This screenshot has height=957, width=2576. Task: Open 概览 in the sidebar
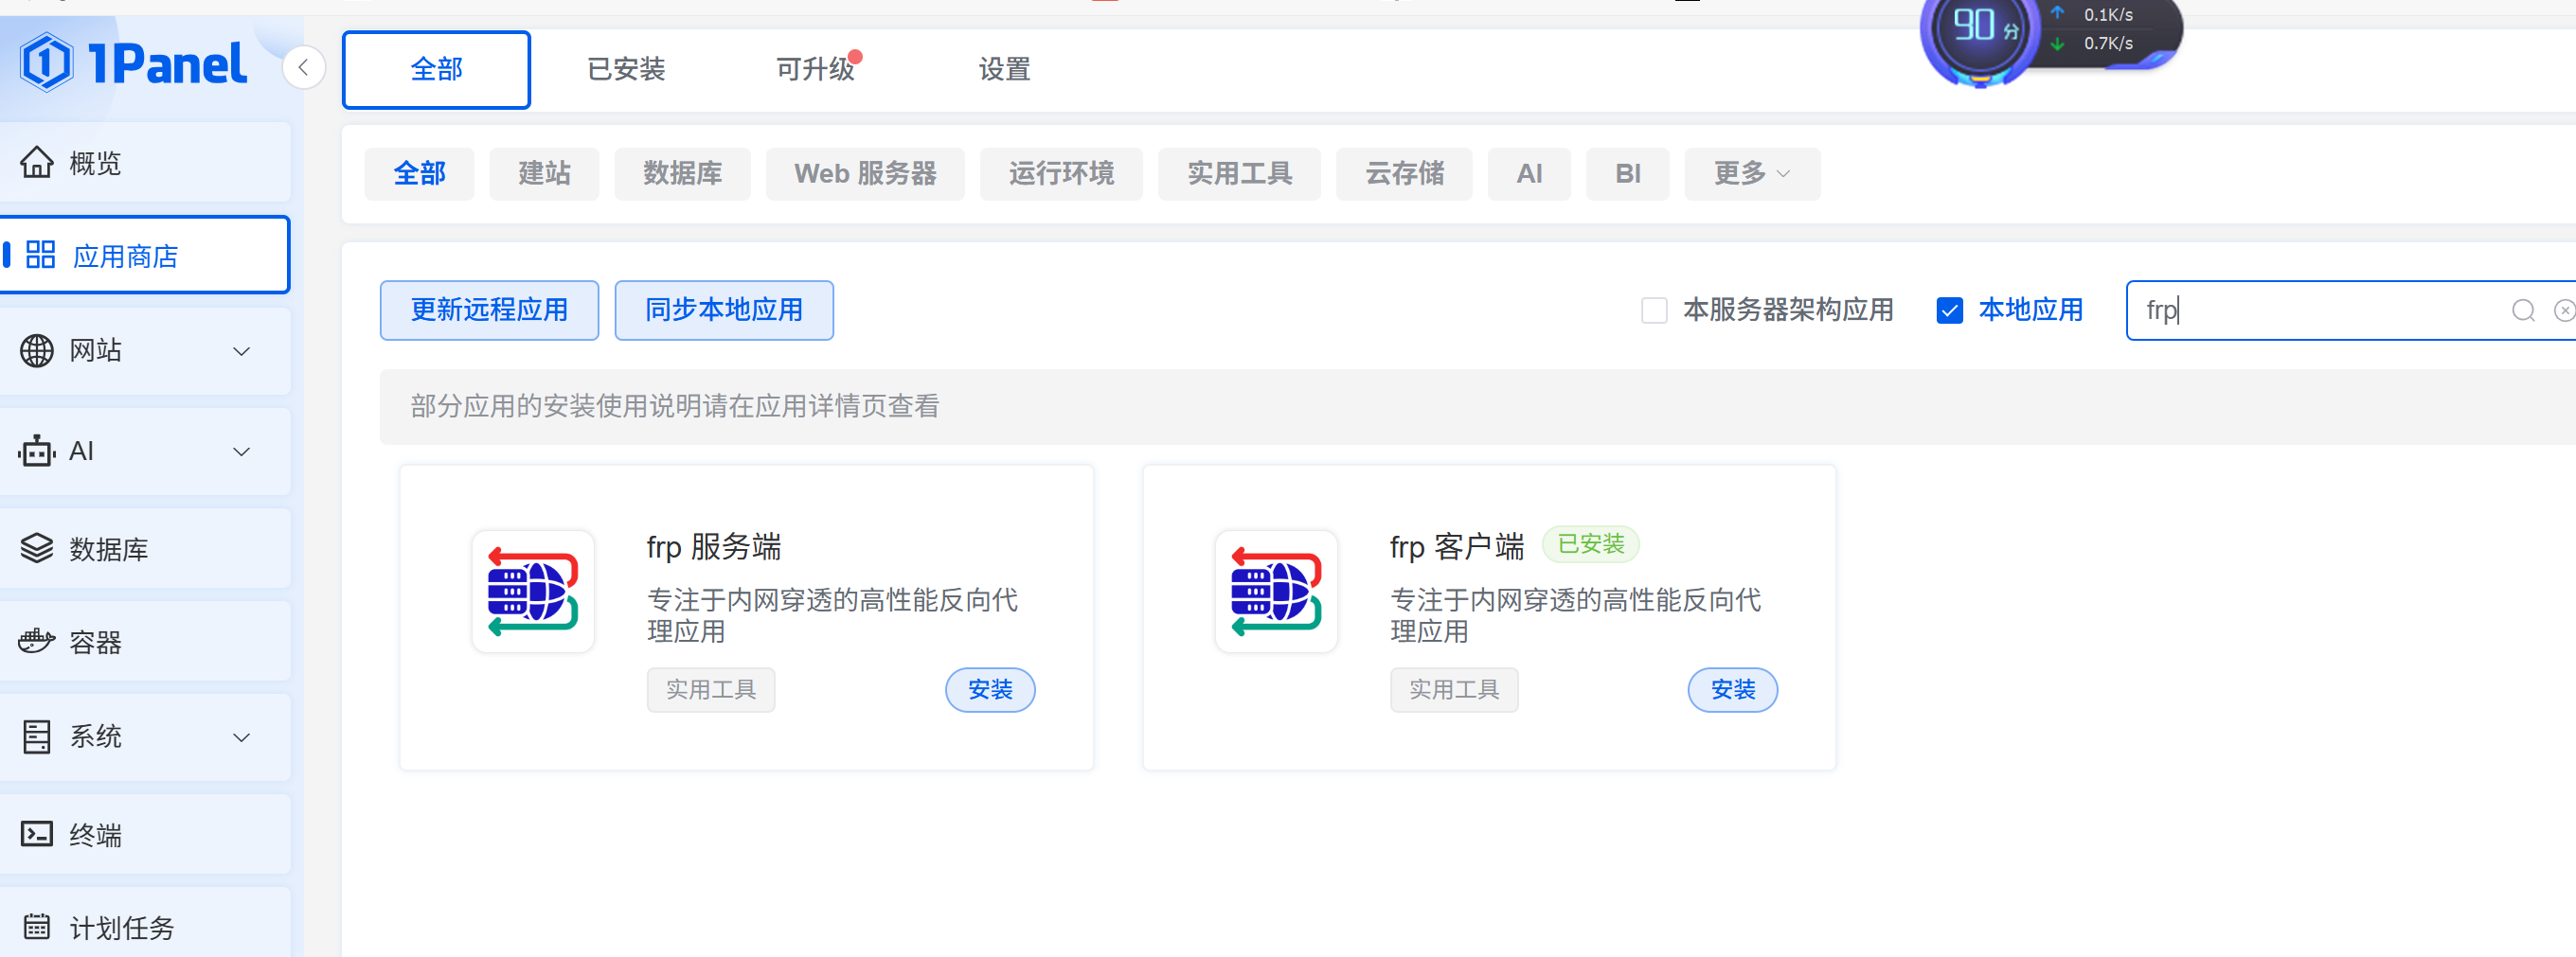(145, 162)
